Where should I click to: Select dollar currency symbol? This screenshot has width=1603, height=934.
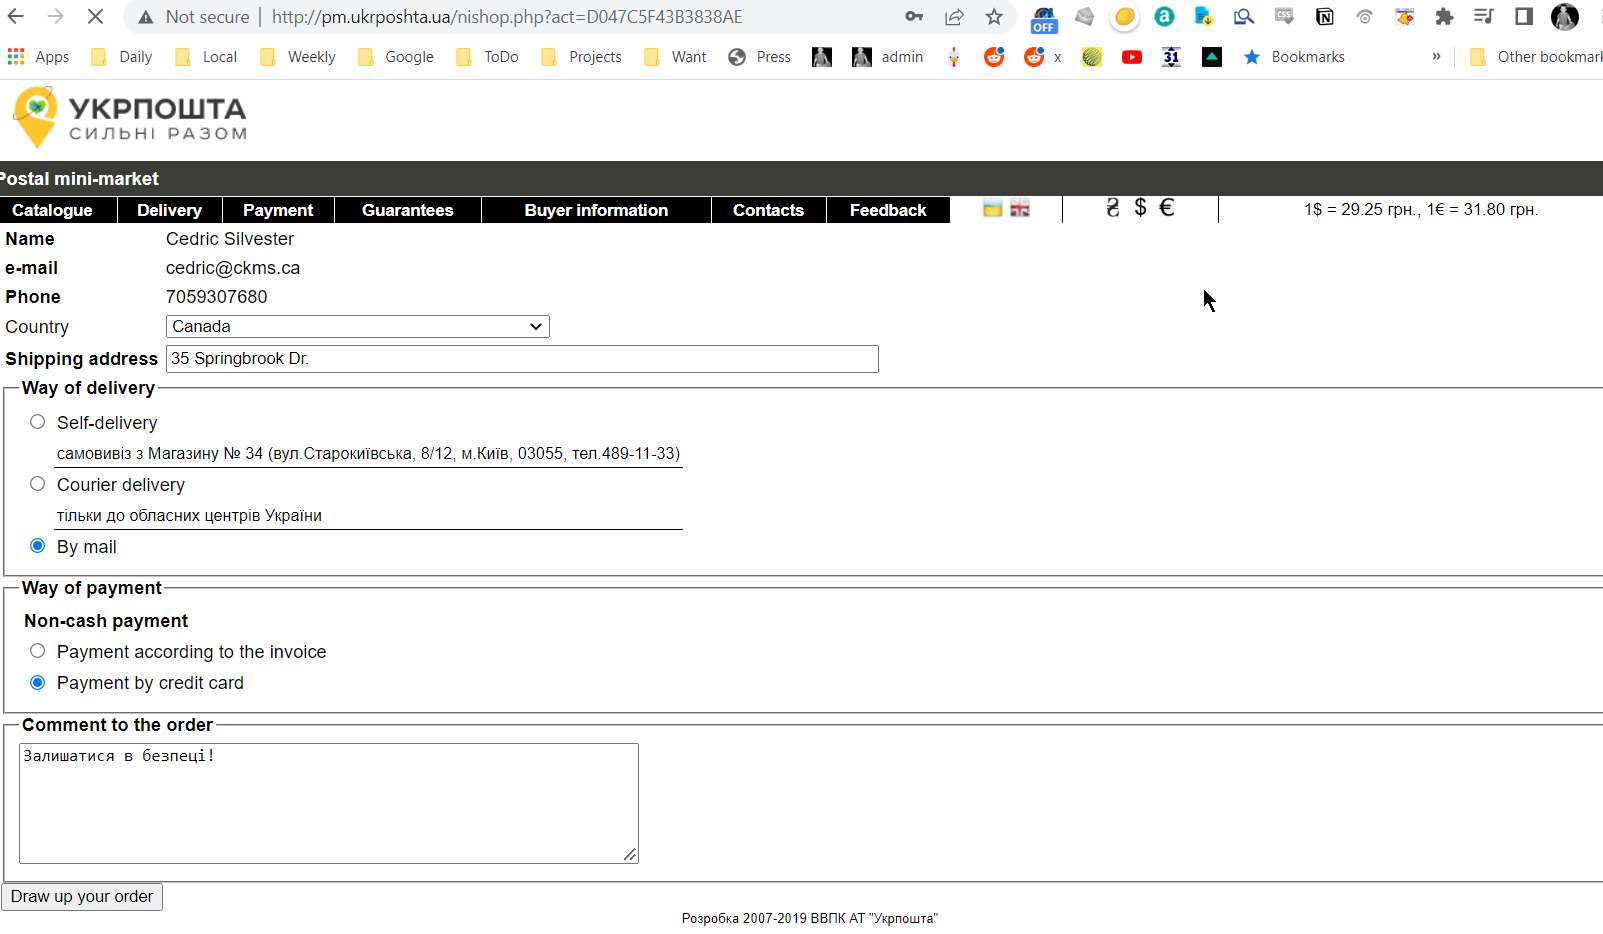[x=1140, y=208]
